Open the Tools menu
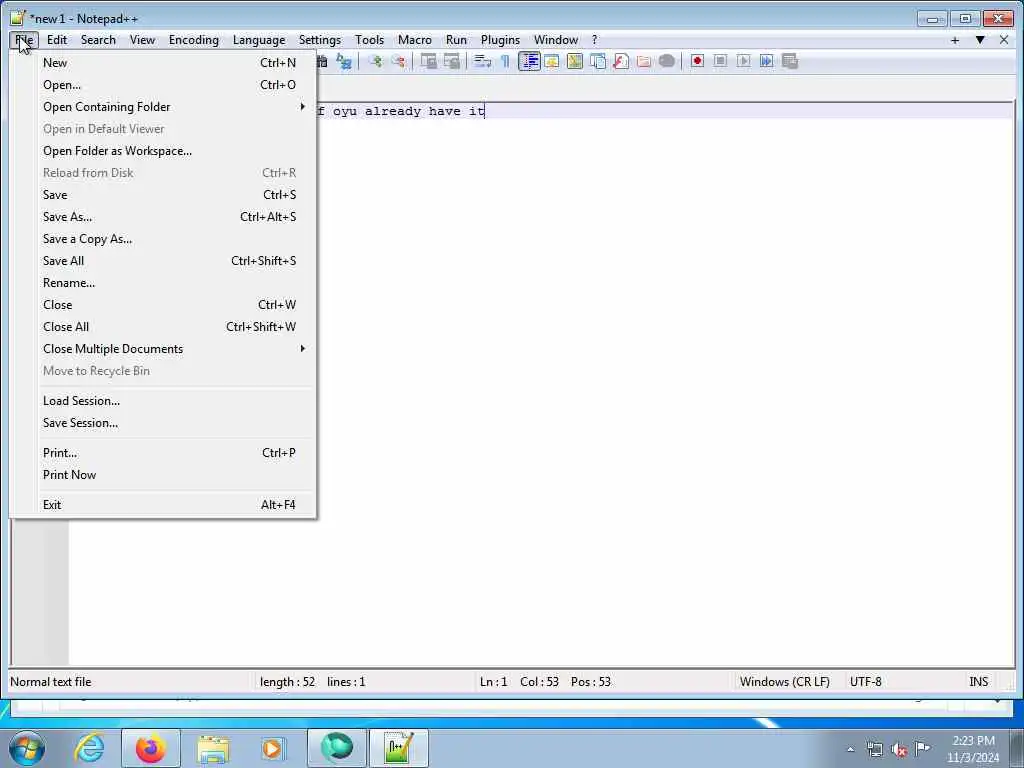 click(x=370, y=40)
